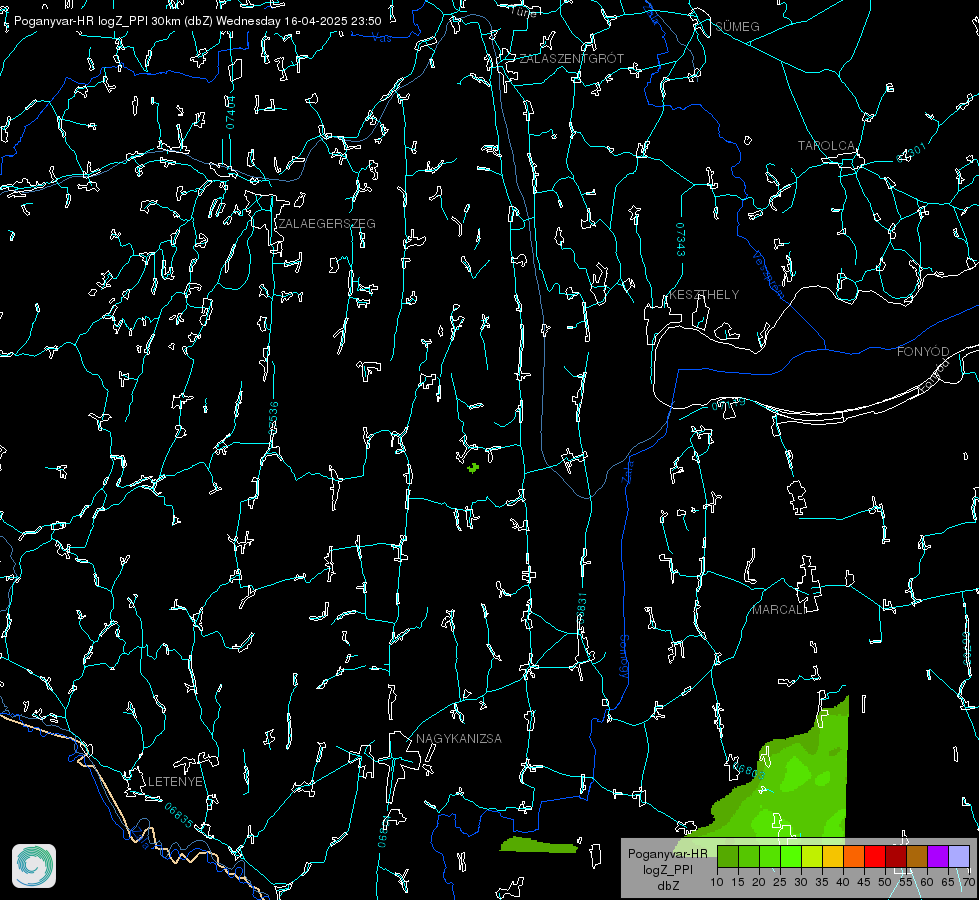Click the SÜMEG city label
The height and width of the screenshot is (900, 979).
click(x=737, y=26)
